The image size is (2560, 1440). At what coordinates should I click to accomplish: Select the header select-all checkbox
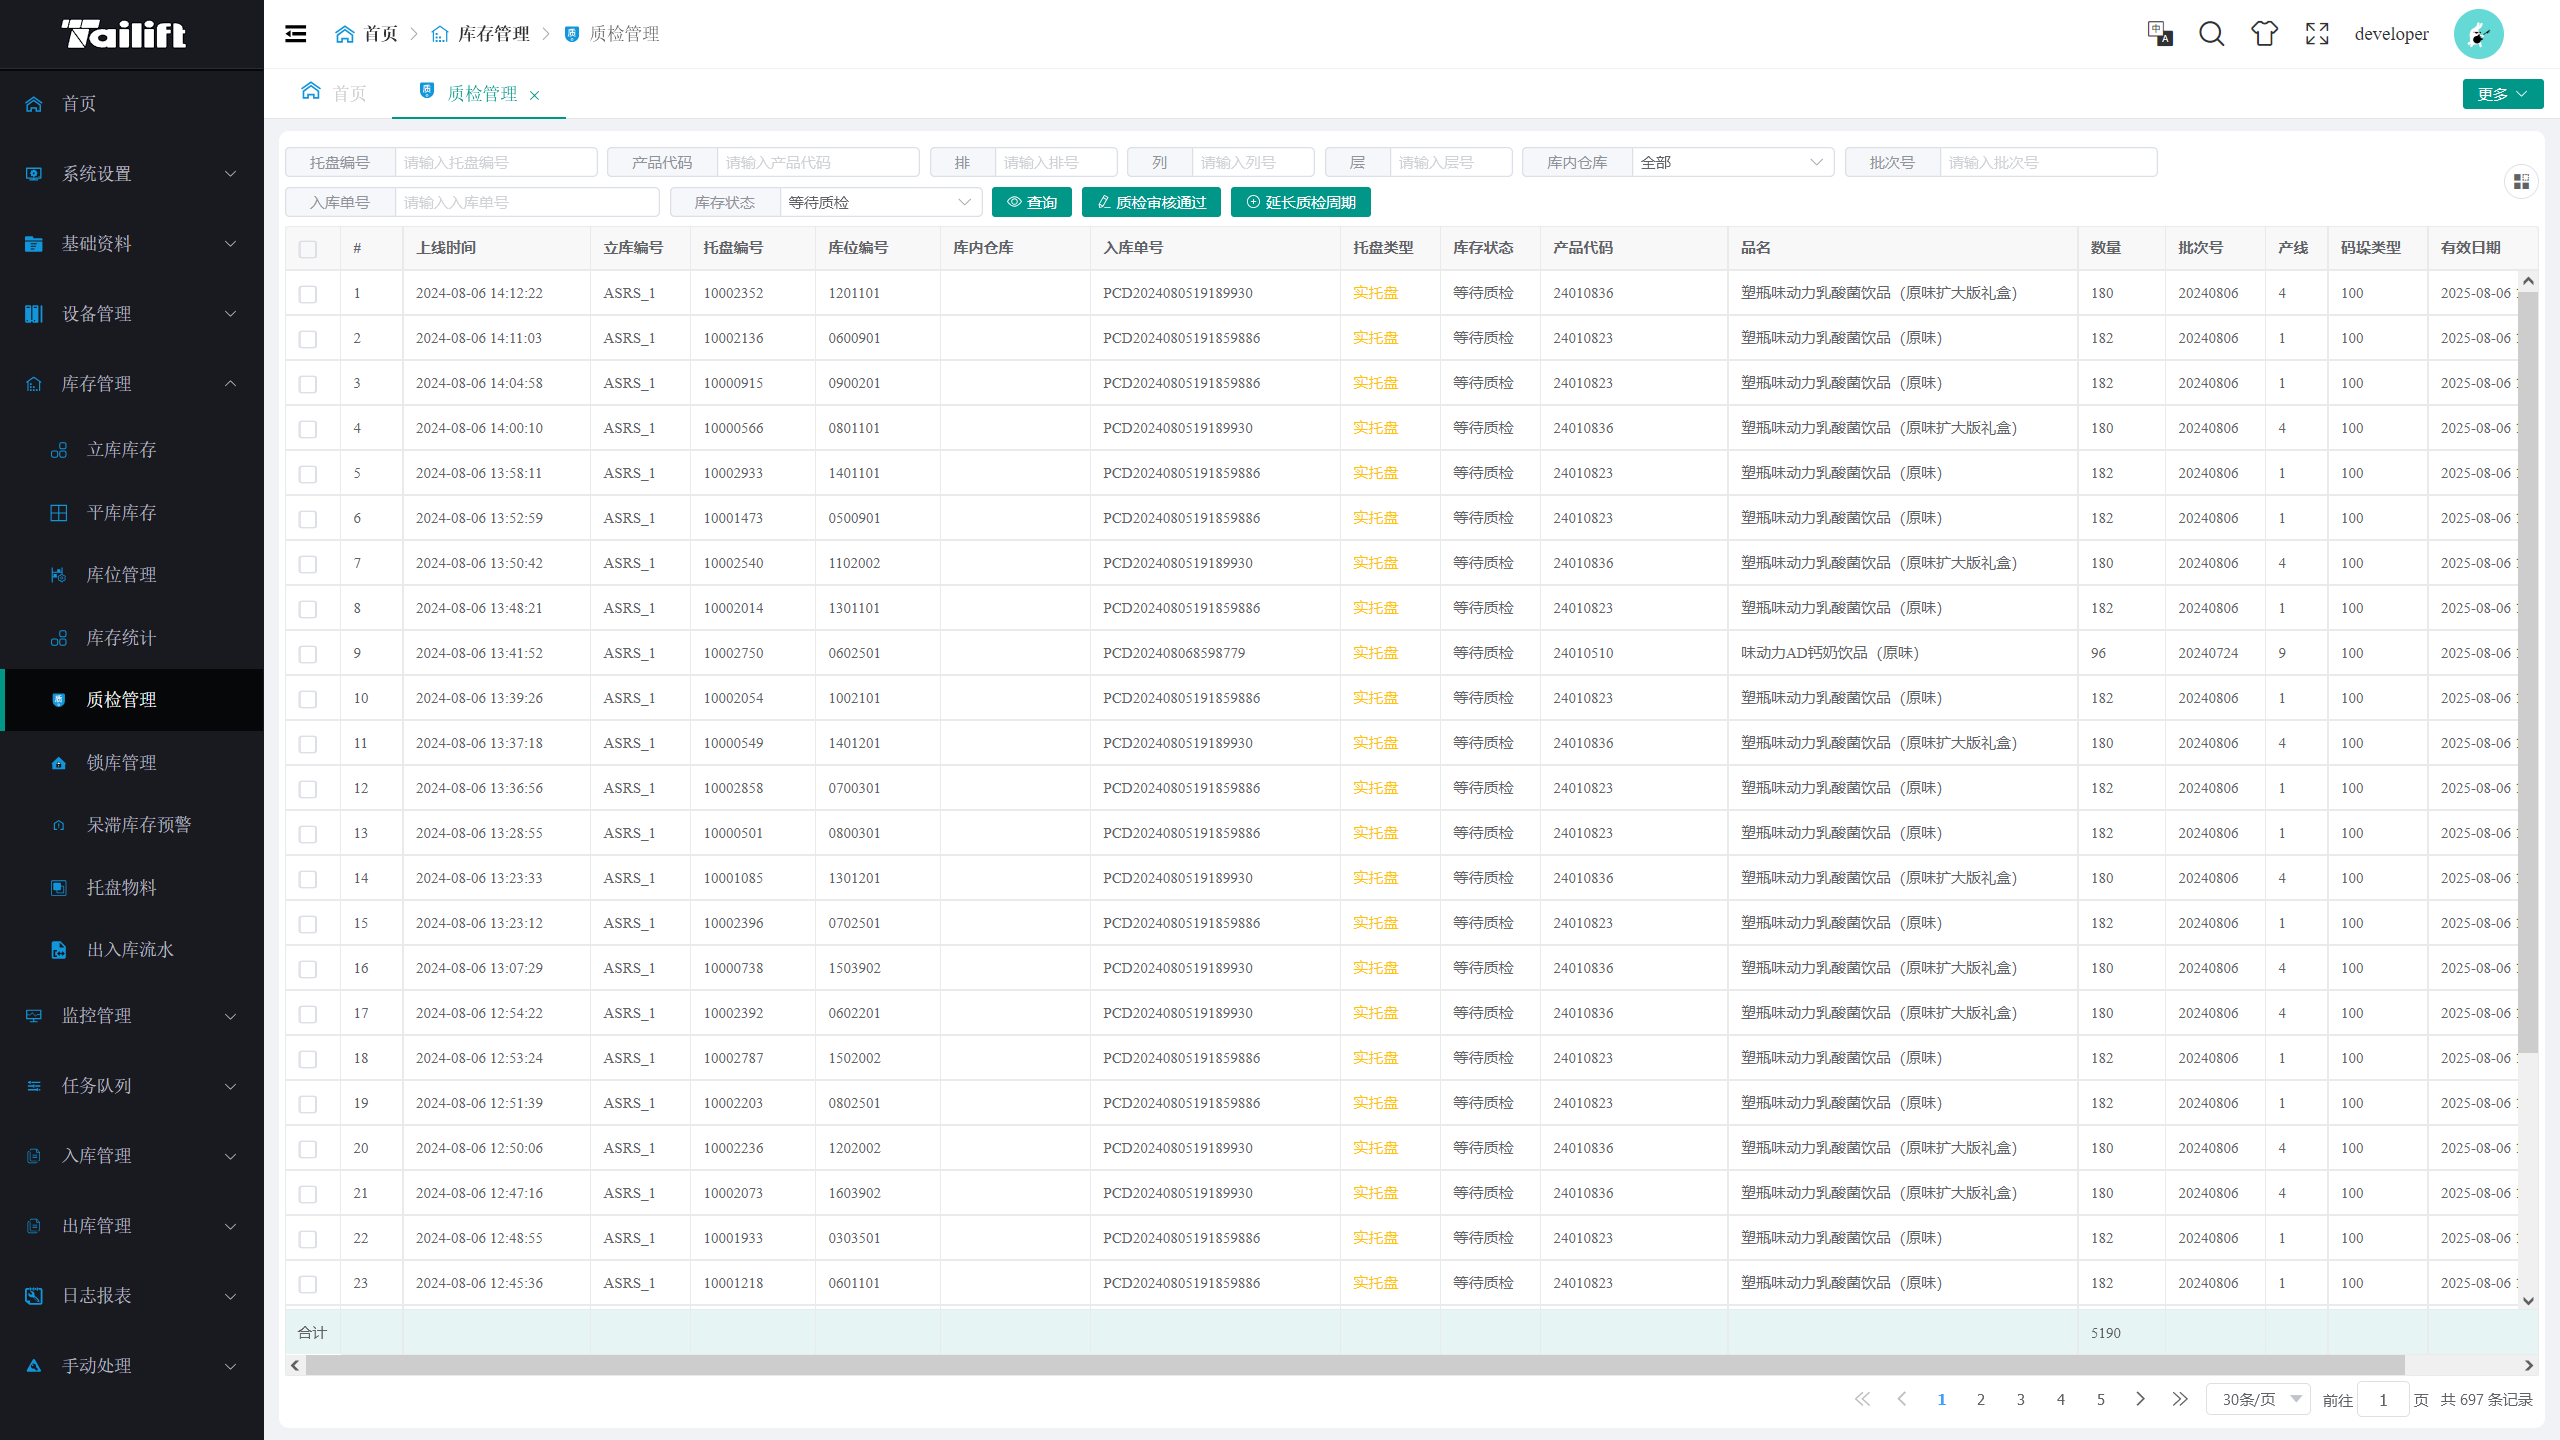coord(308,249)
